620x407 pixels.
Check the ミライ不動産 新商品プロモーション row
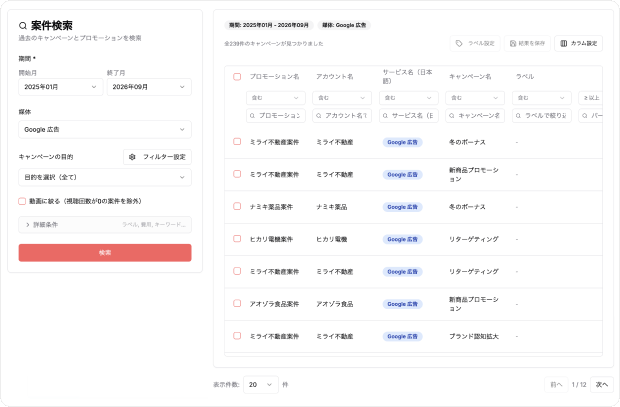pyautogui.click(x=237, y=174)
